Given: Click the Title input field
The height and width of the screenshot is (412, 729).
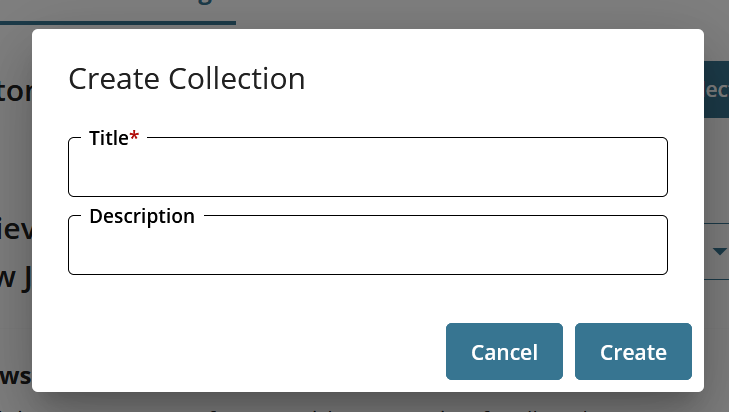Looking at the screenshot, I should tap(367, 172).
